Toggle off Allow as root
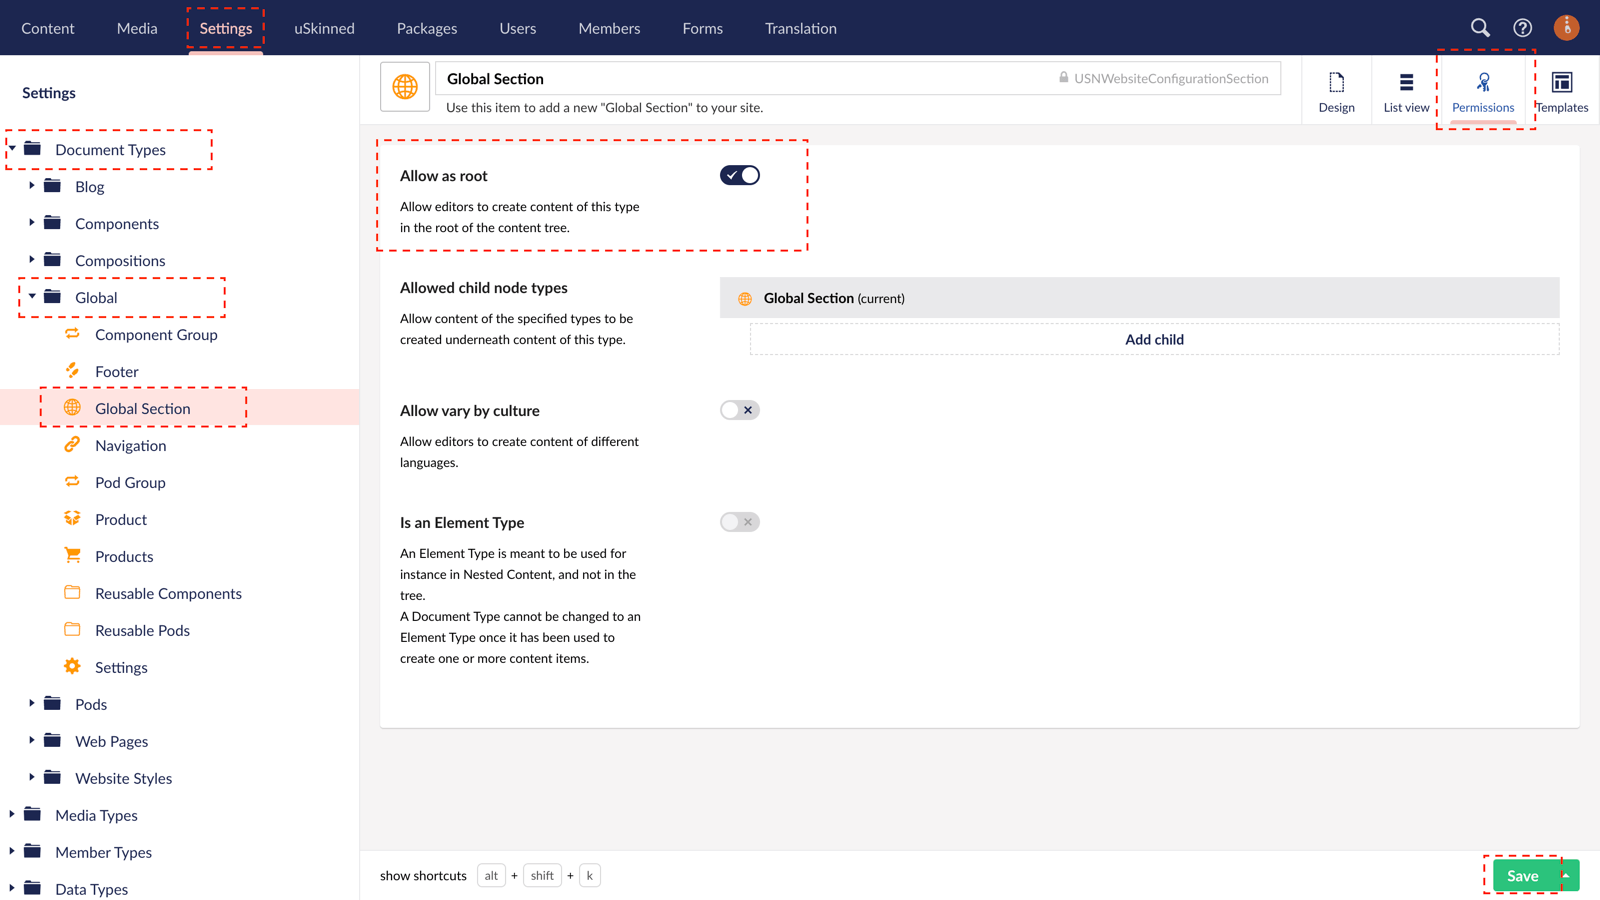This screenshot has height=900, width=1600. (x=739, y=174)
